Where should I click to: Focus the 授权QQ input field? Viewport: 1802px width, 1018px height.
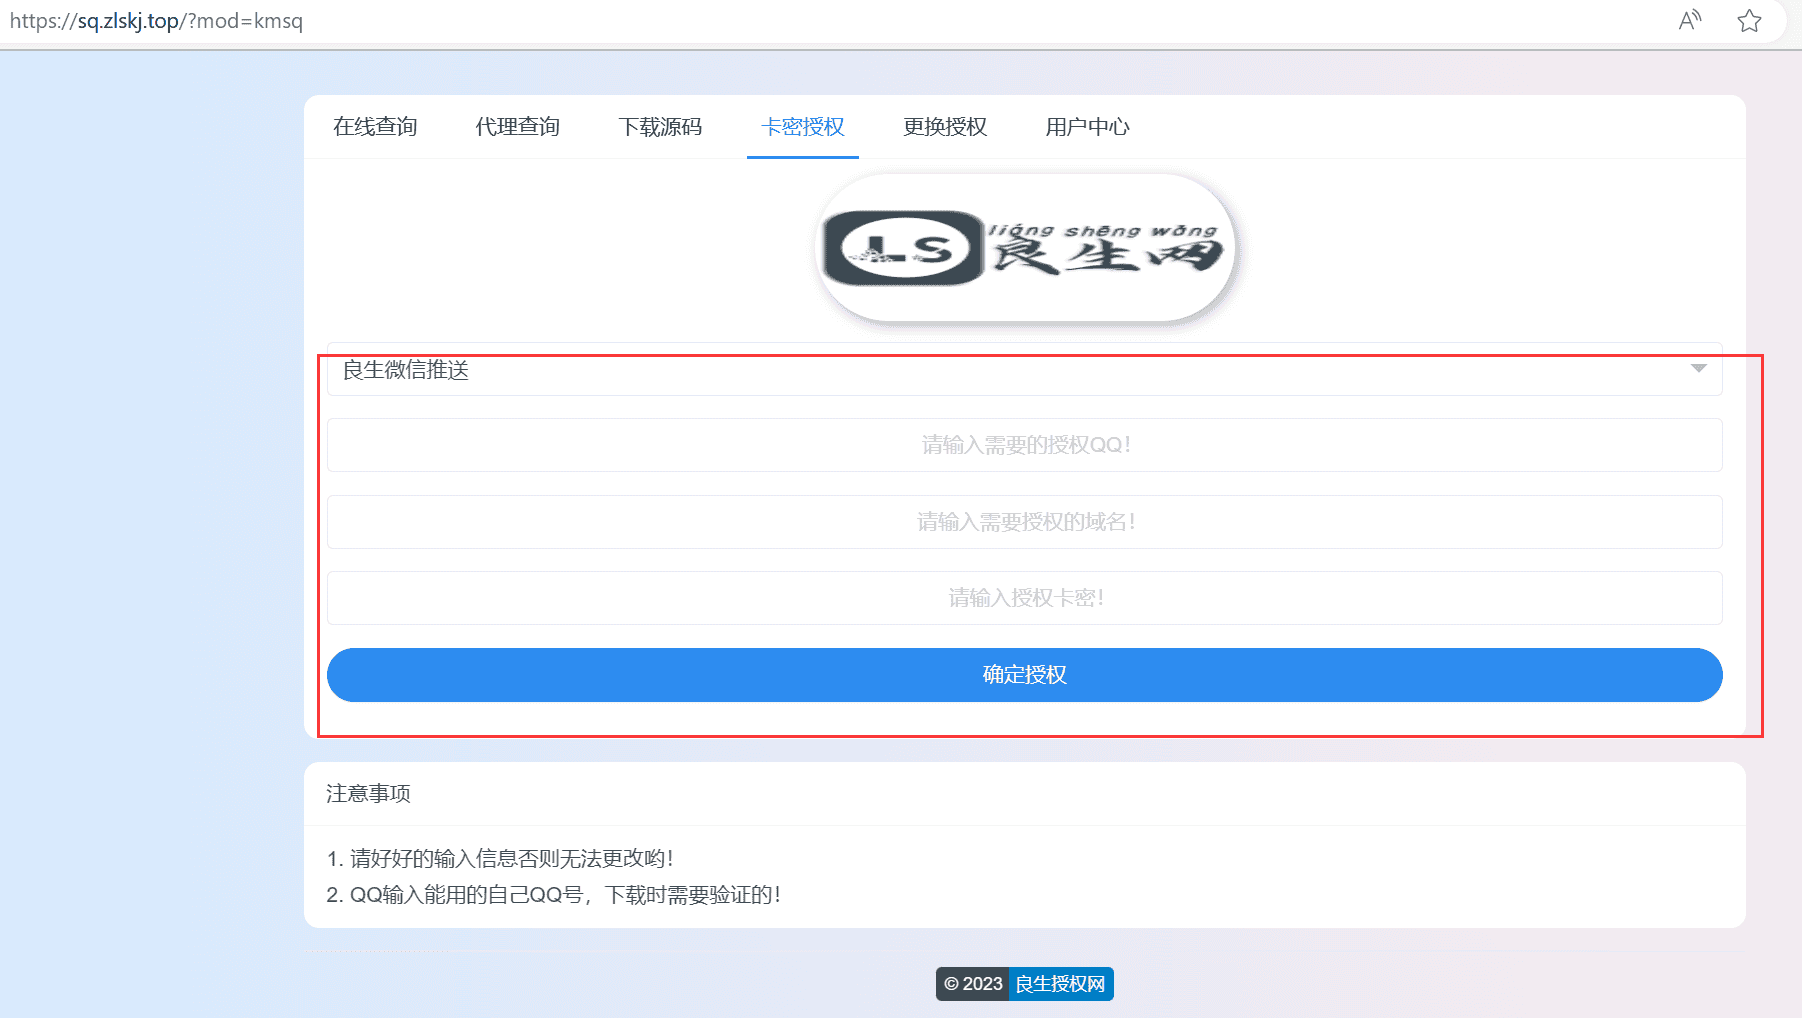(x=1024, y=445)
